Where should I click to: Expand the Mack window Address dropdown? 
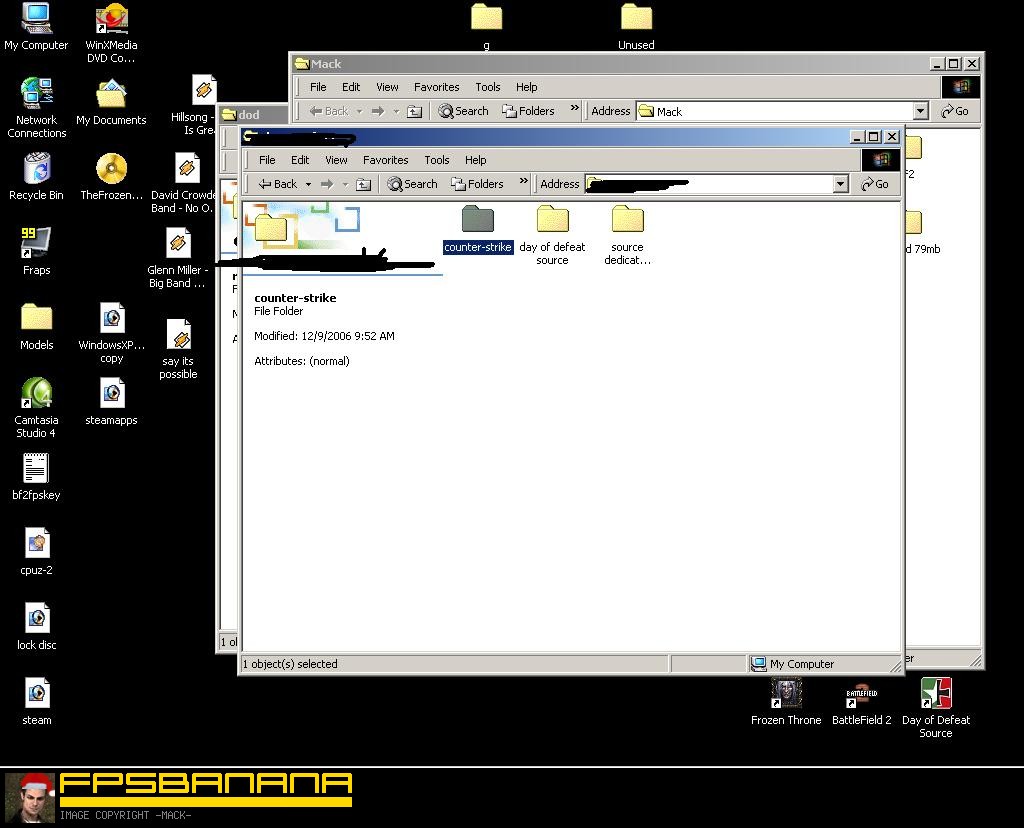920,111
